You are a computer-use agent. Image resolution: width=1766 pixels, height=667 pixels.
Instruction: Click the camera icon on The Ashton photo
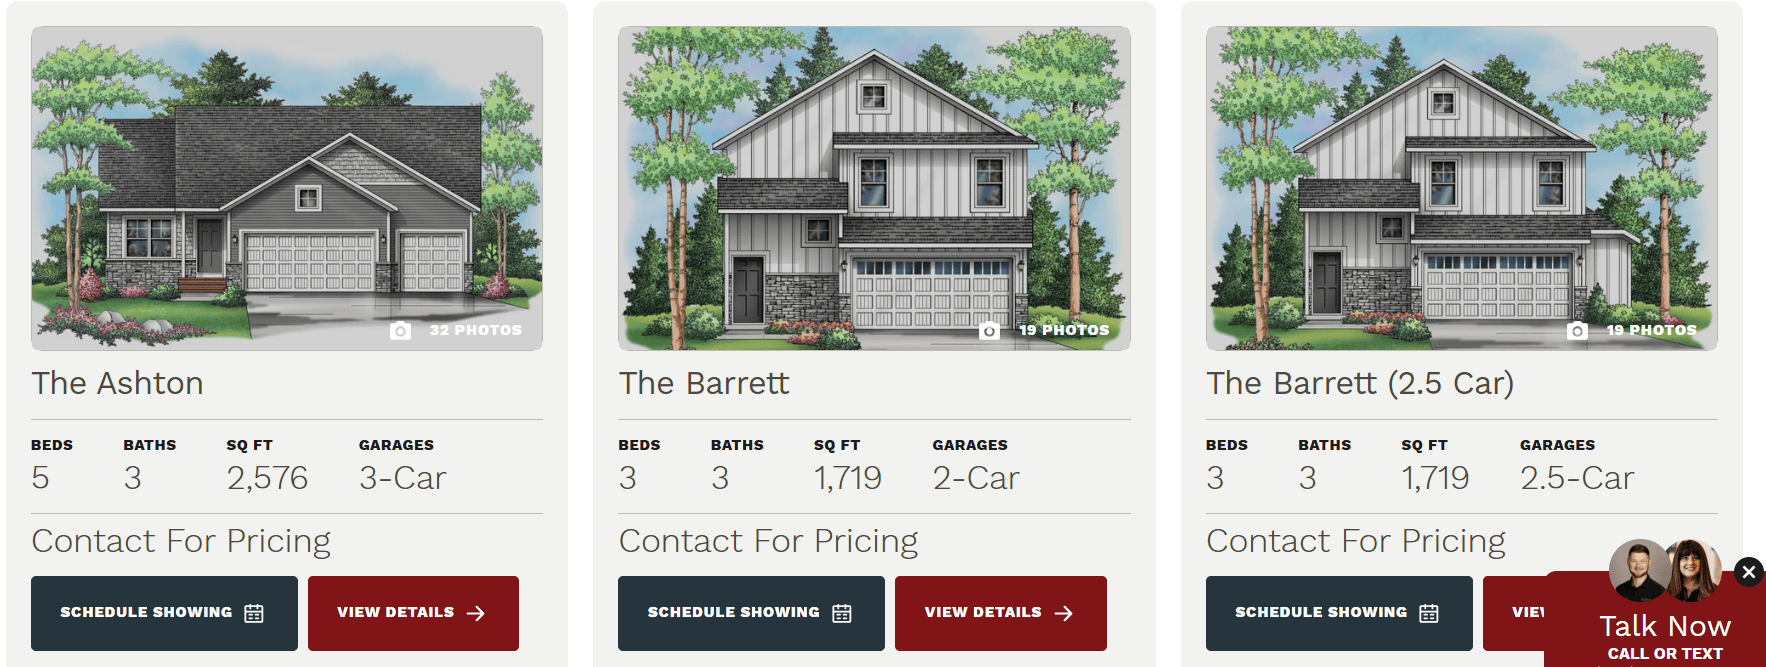pos(400,330)
